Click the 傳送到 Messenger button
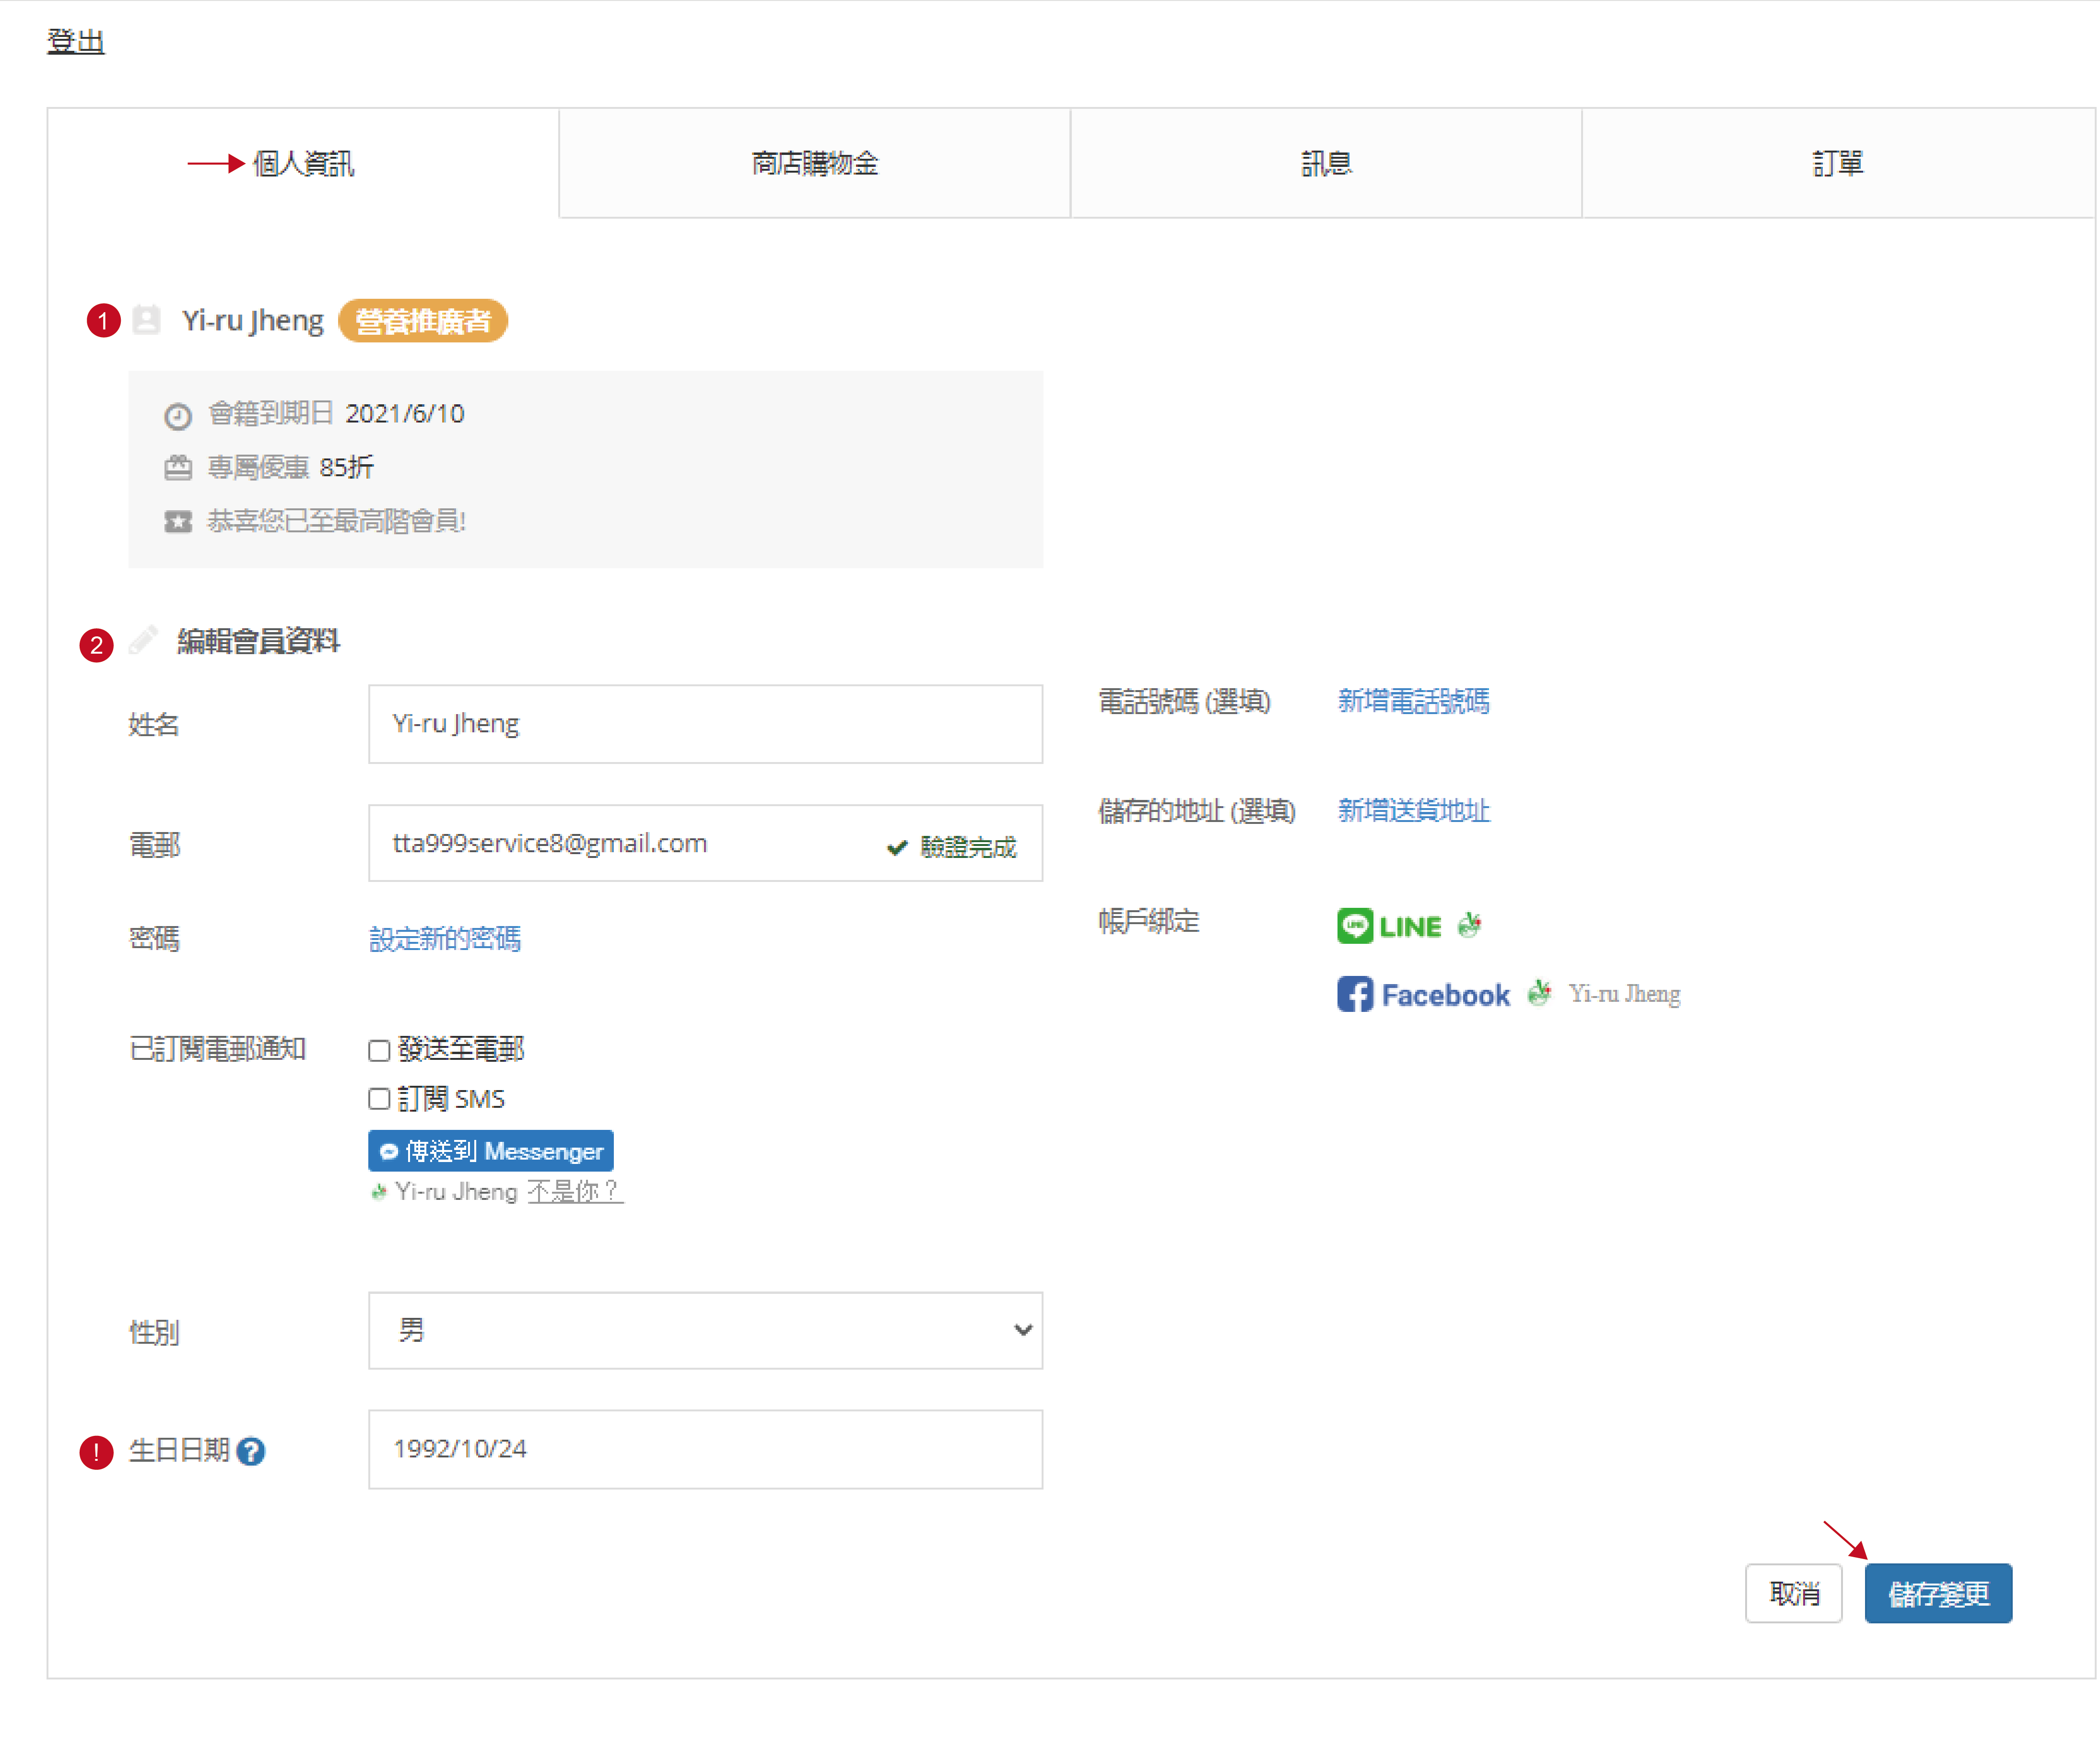 (491, 1151)
